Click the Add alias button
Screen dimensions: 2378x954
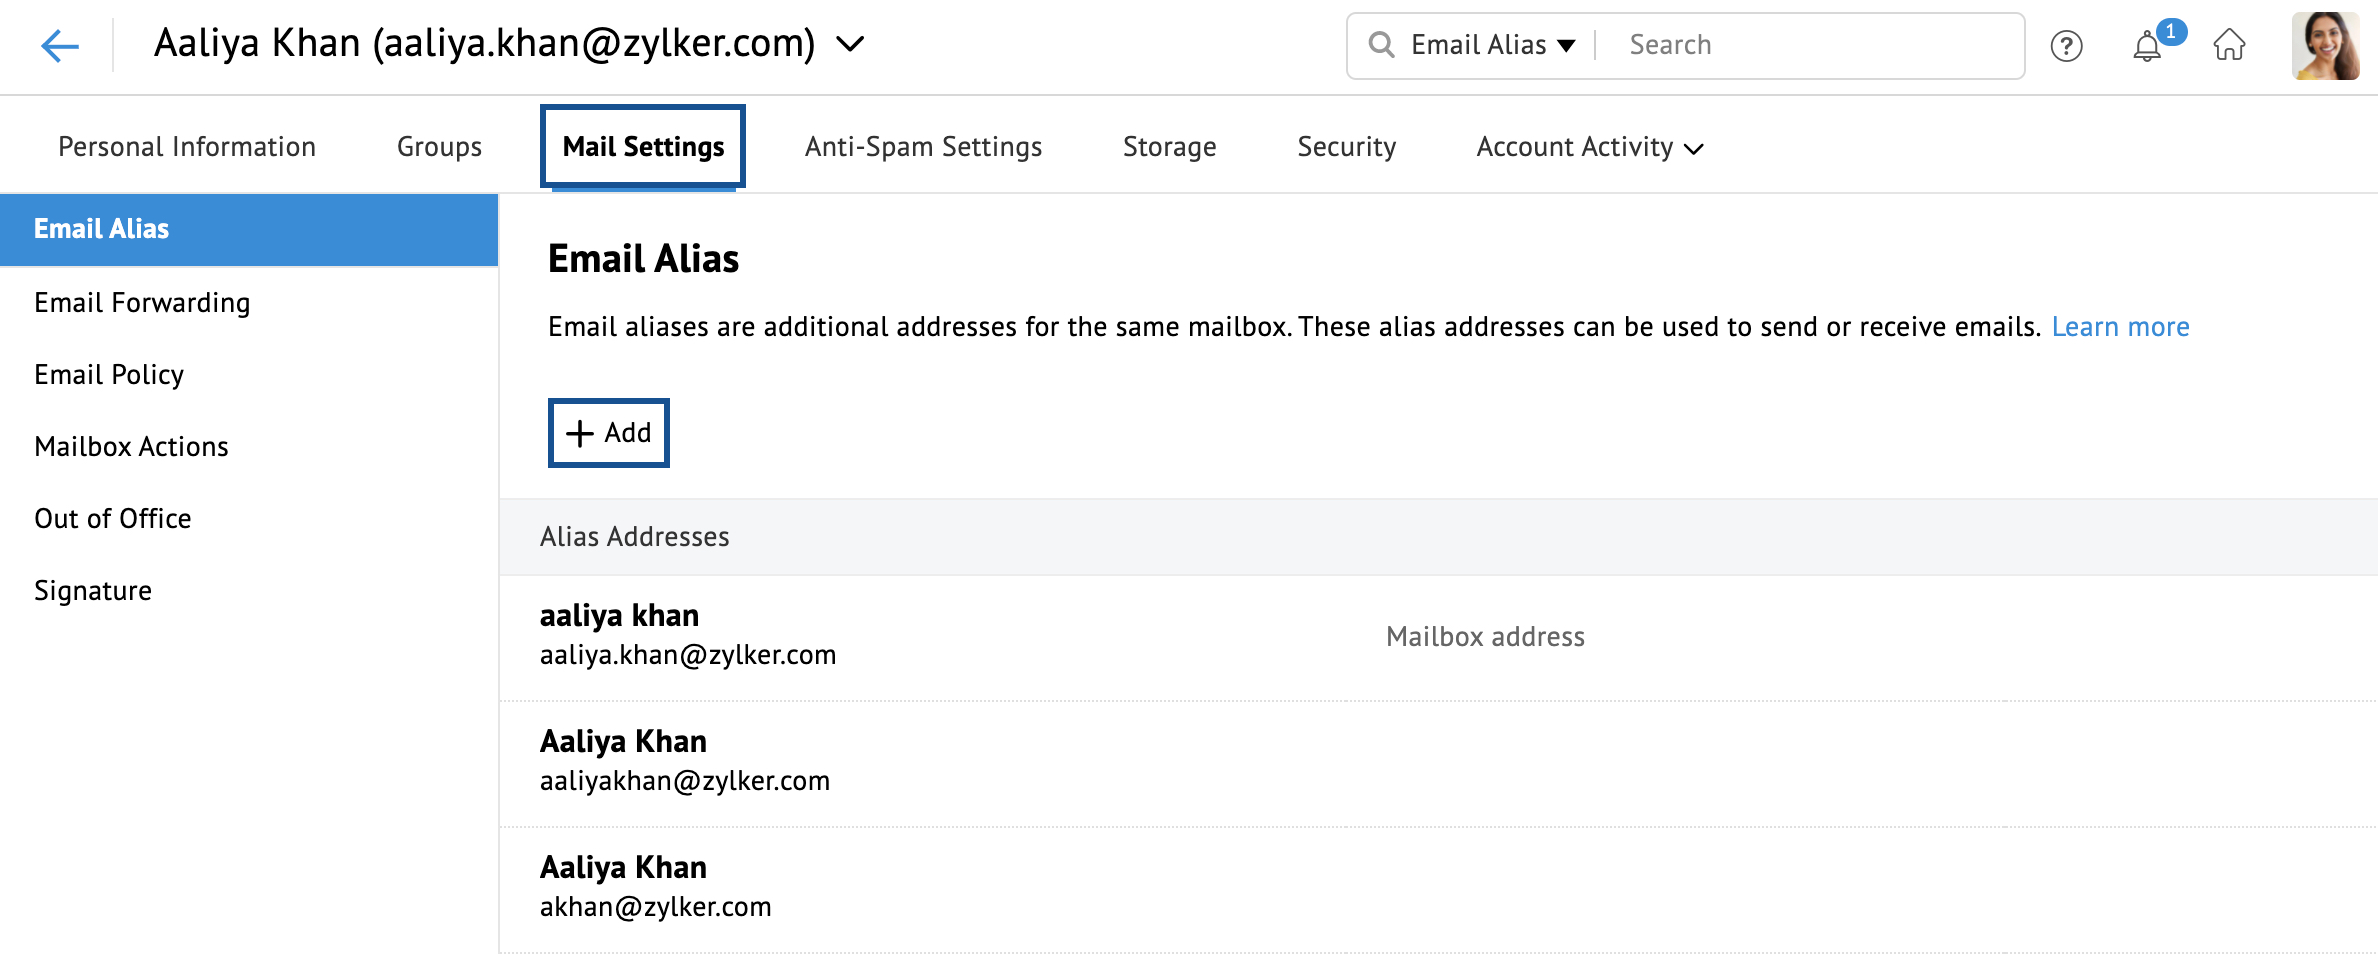click(x=609, y=433)
